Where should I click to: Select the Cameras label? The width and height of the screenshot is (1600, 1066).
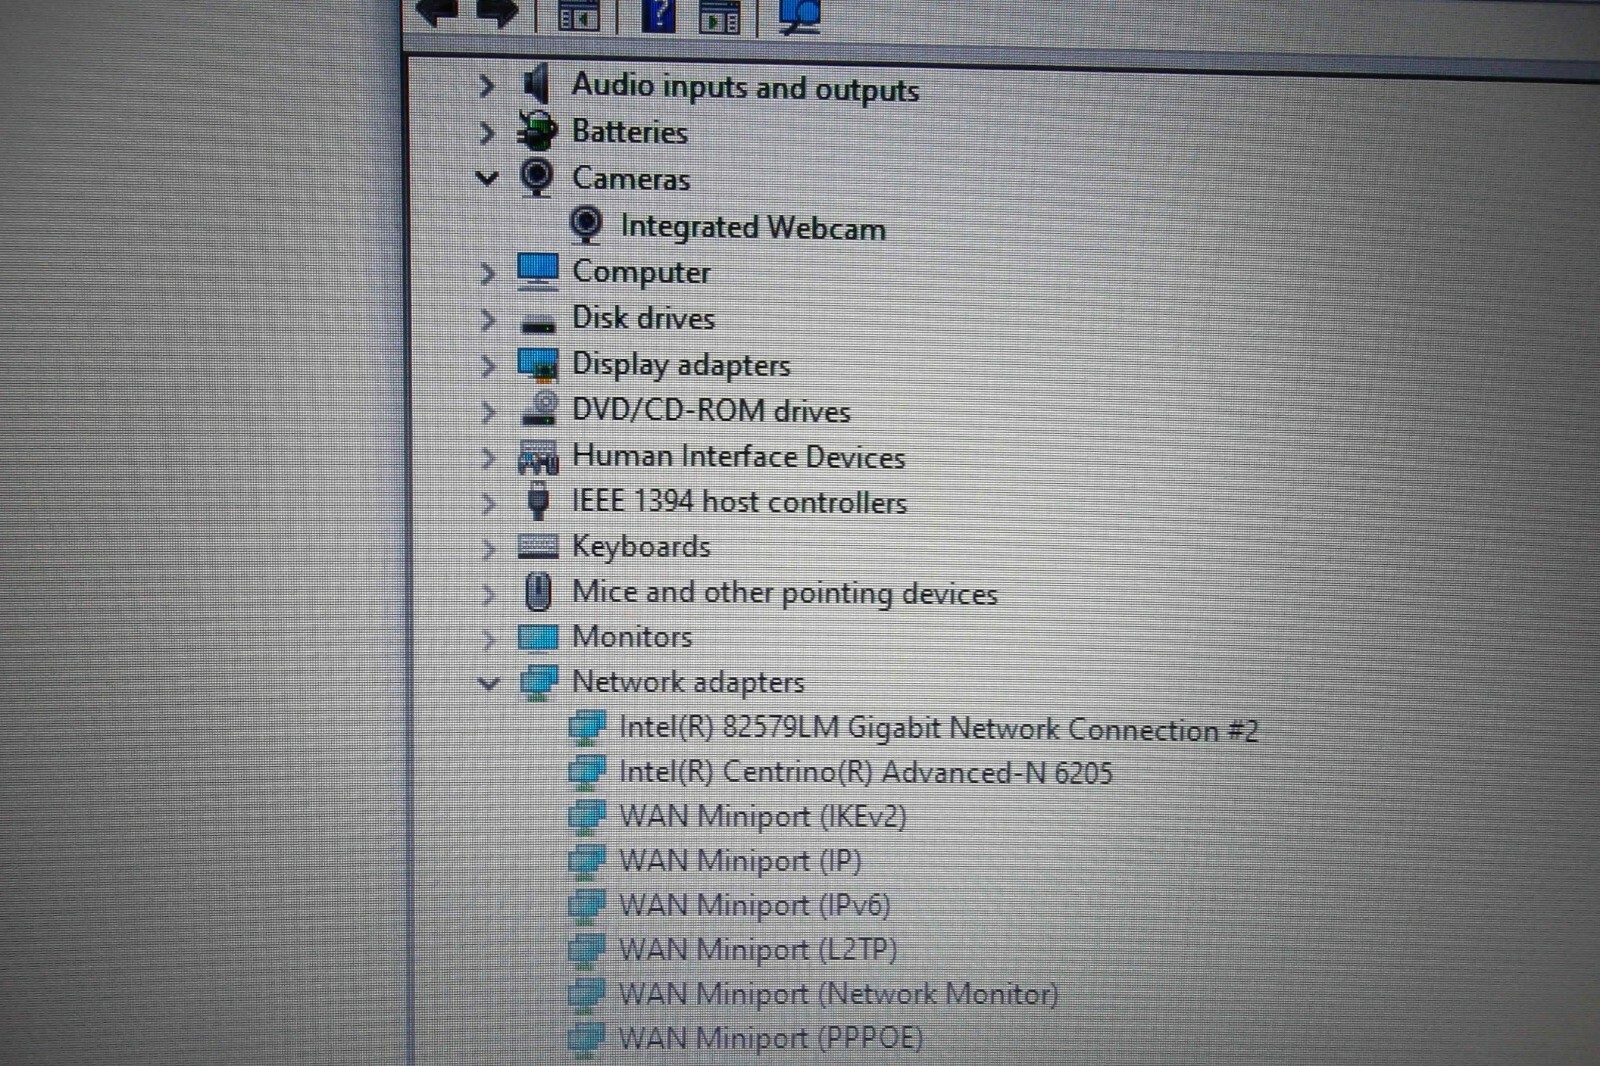pos(631,179)
